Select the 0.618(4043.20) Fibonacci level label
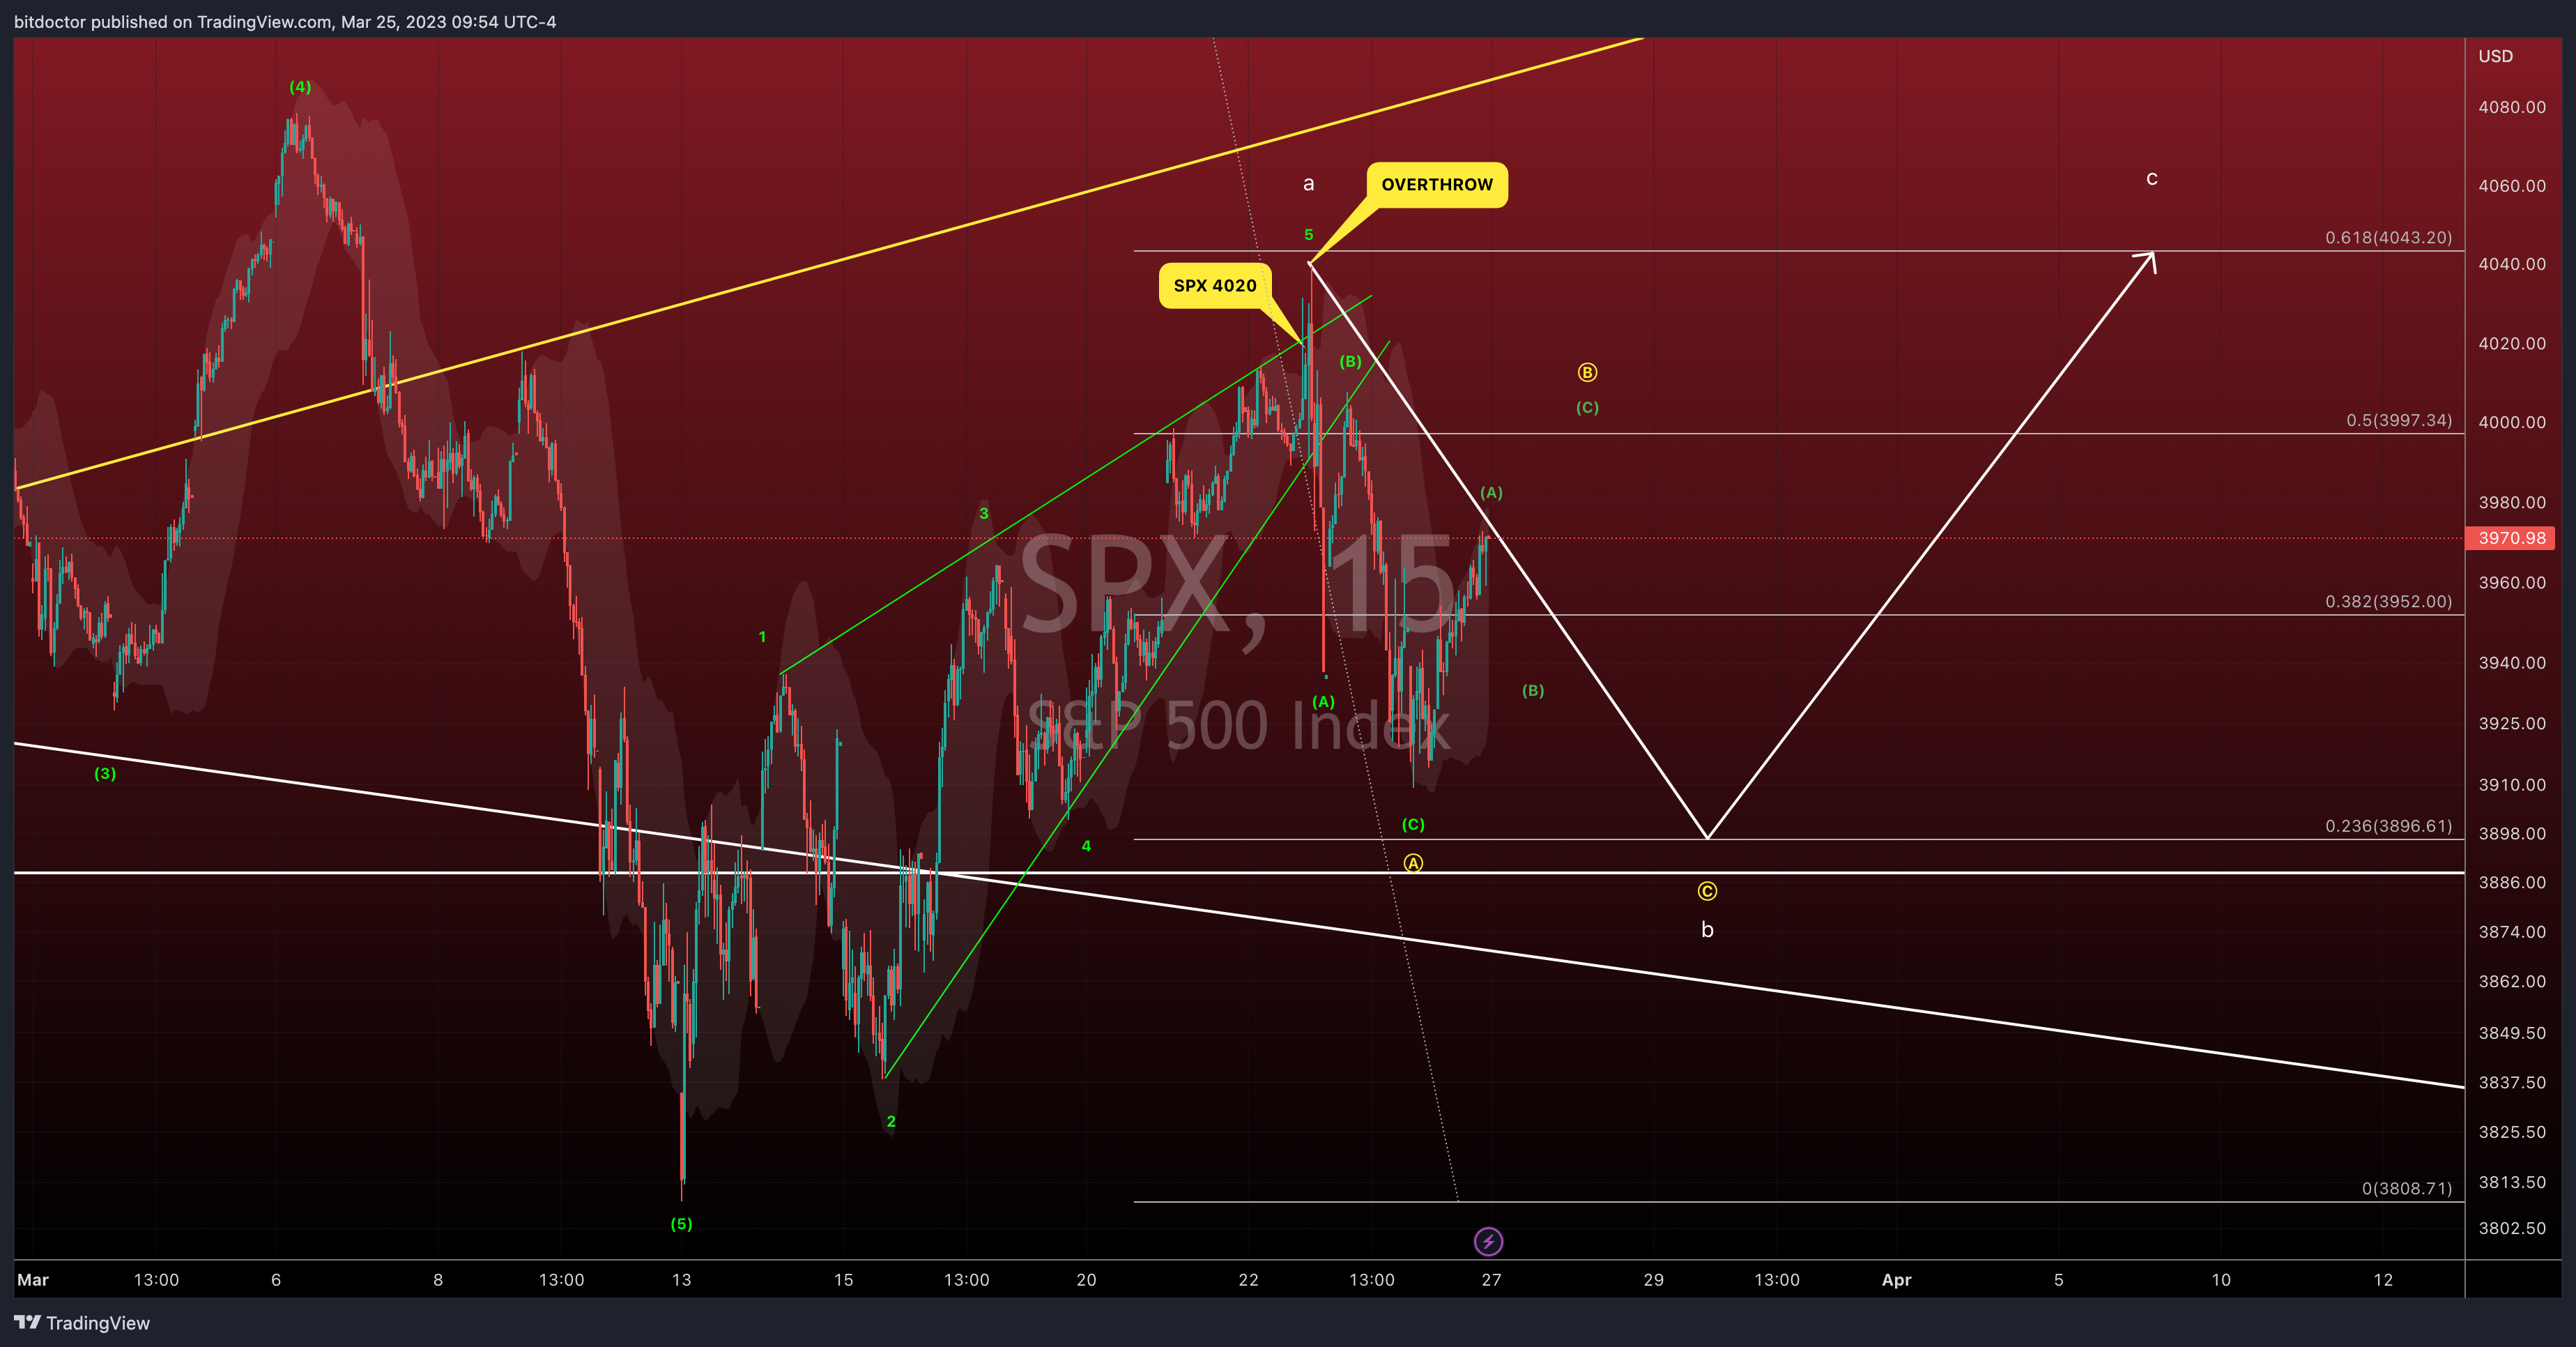The height and width of the screenshot is (1347, 2576). coord(2388,238)
